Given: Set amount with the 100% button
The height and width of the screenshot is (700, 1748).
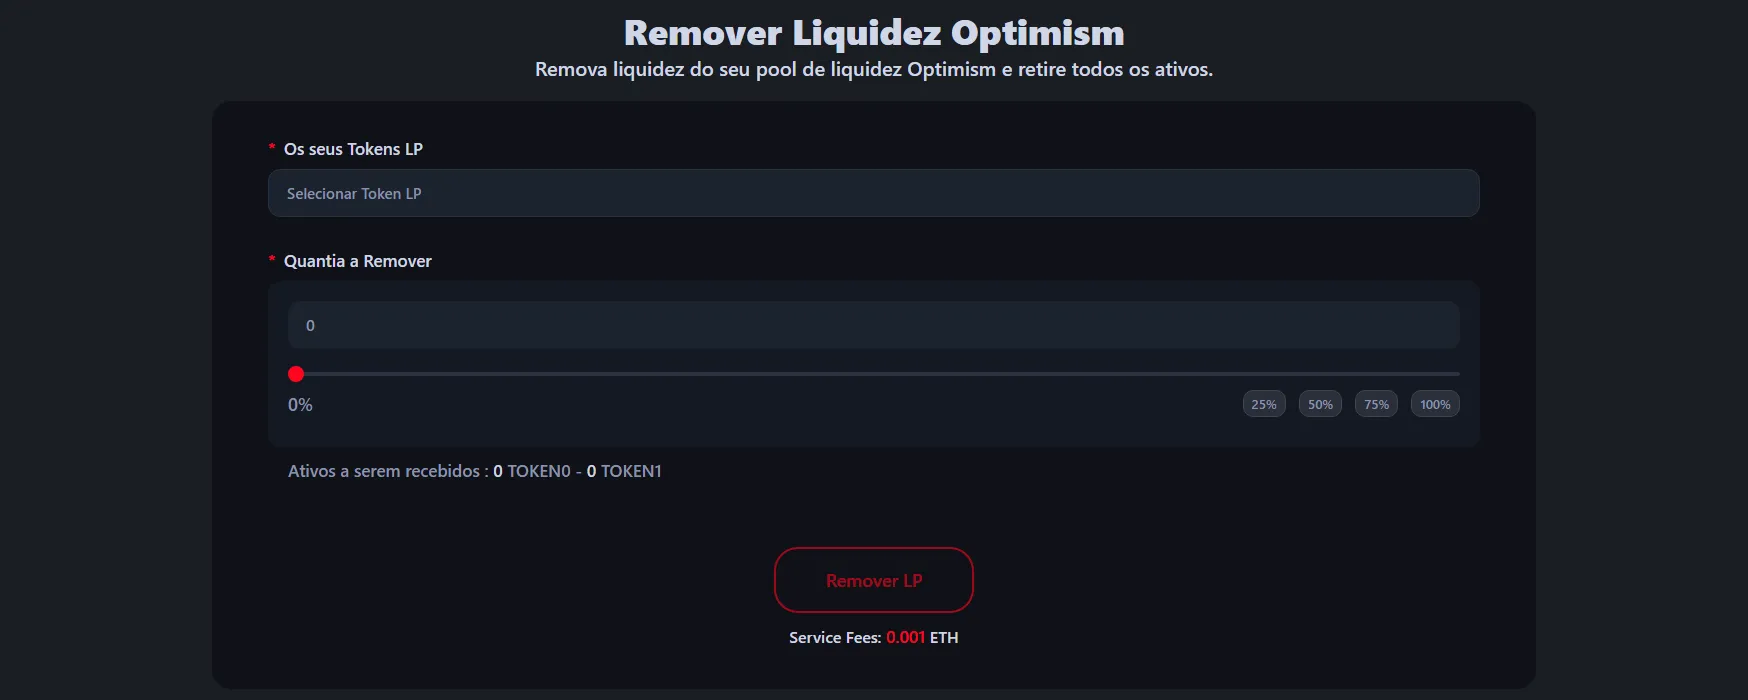Looking at the screenshot, I should [x=1435, y=404].
